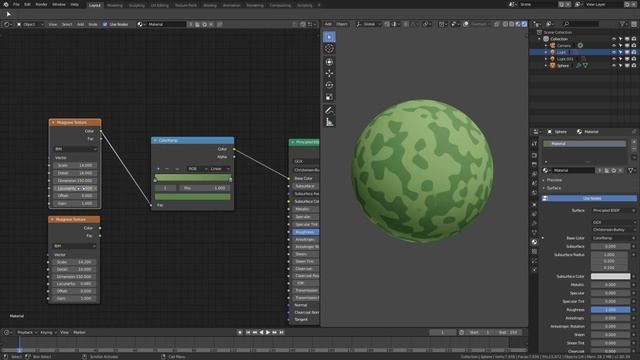This screenshot has height=360, width=640.
Task: Open the Tool properties tab icon
Action: click(x=534, y=144)
